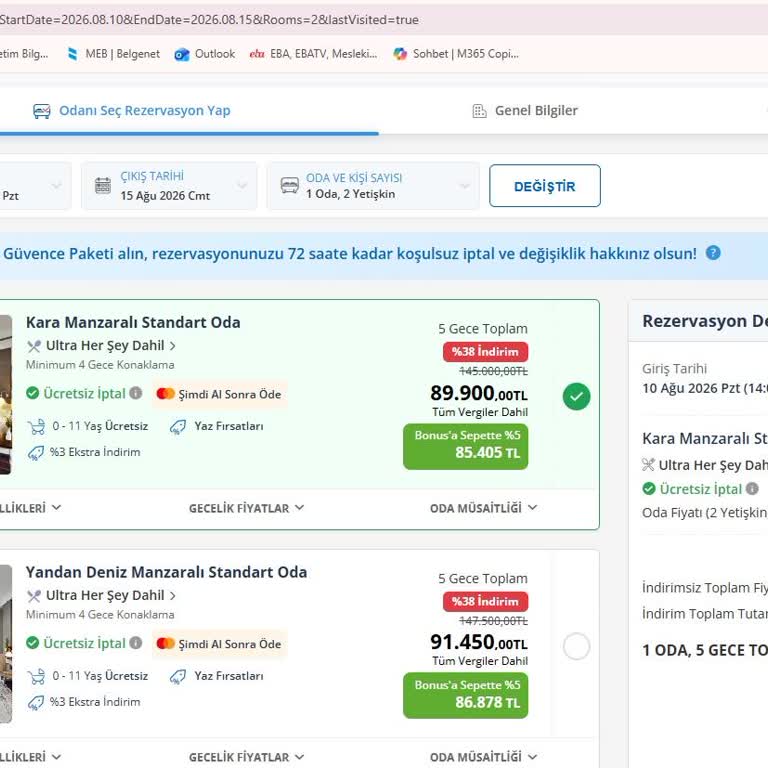The height and width of the screenshot is (768, 768).
Task: Select the Yandan Deniz Manzaralı room radio button
Action: click(576, 647)
